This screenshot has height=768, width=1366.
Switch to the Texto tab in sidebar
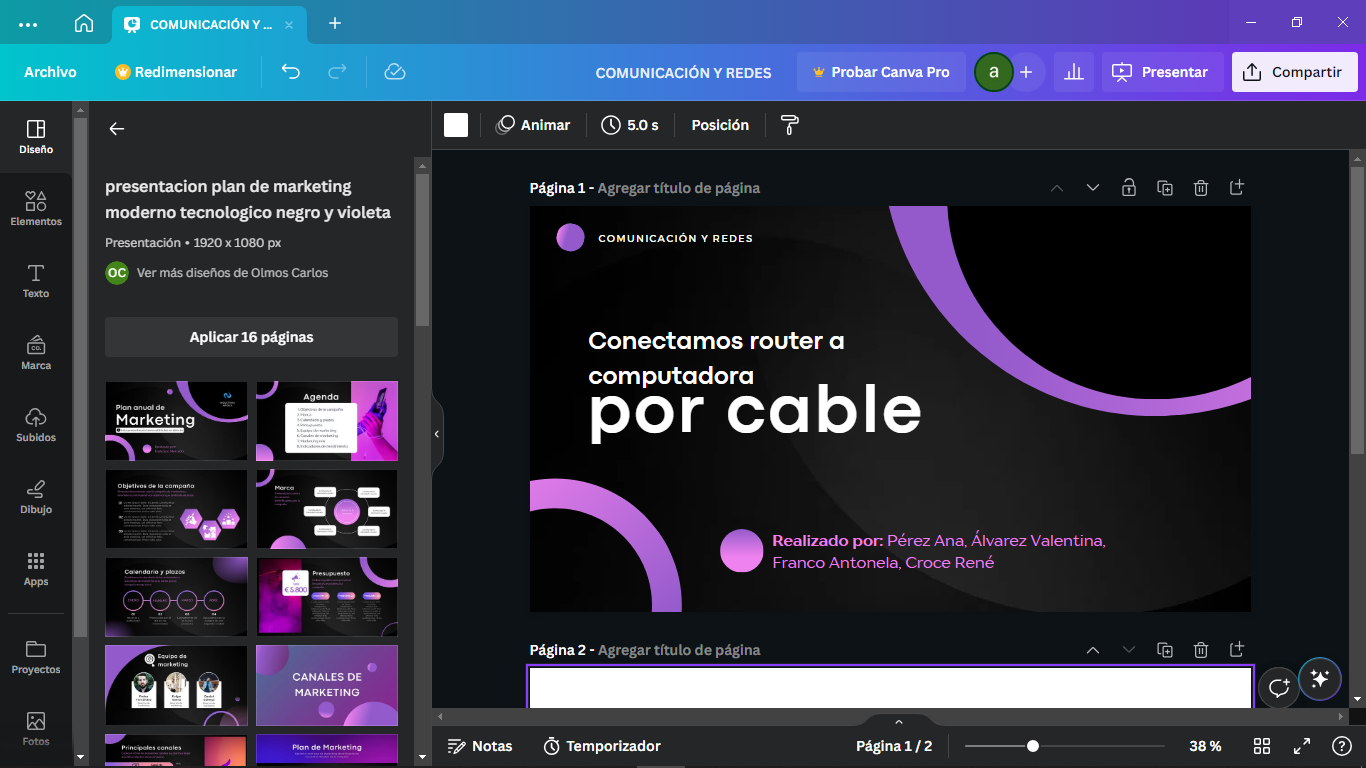tap(36, 281)
